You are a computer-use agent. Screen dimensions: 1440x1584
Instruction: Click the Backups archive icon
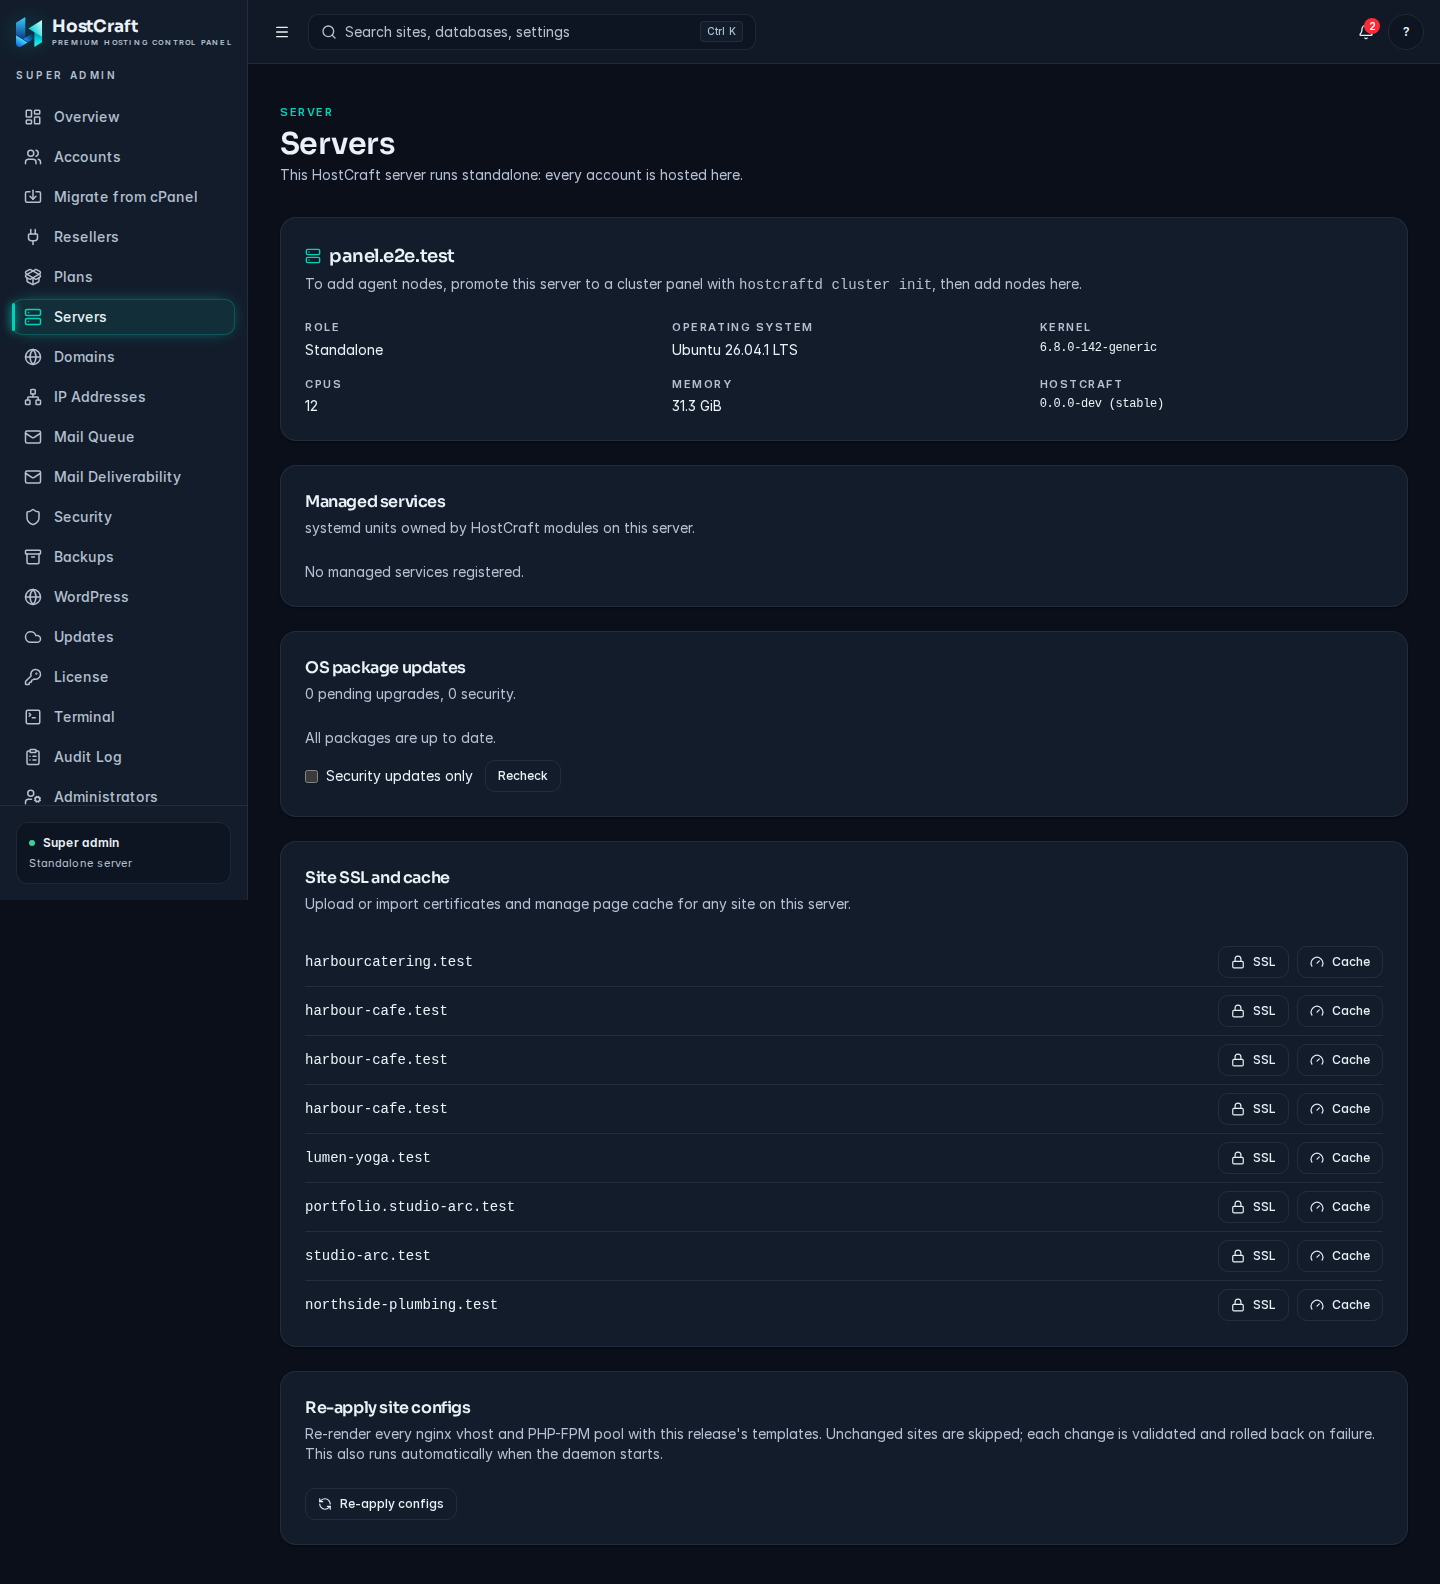point(33,557)
